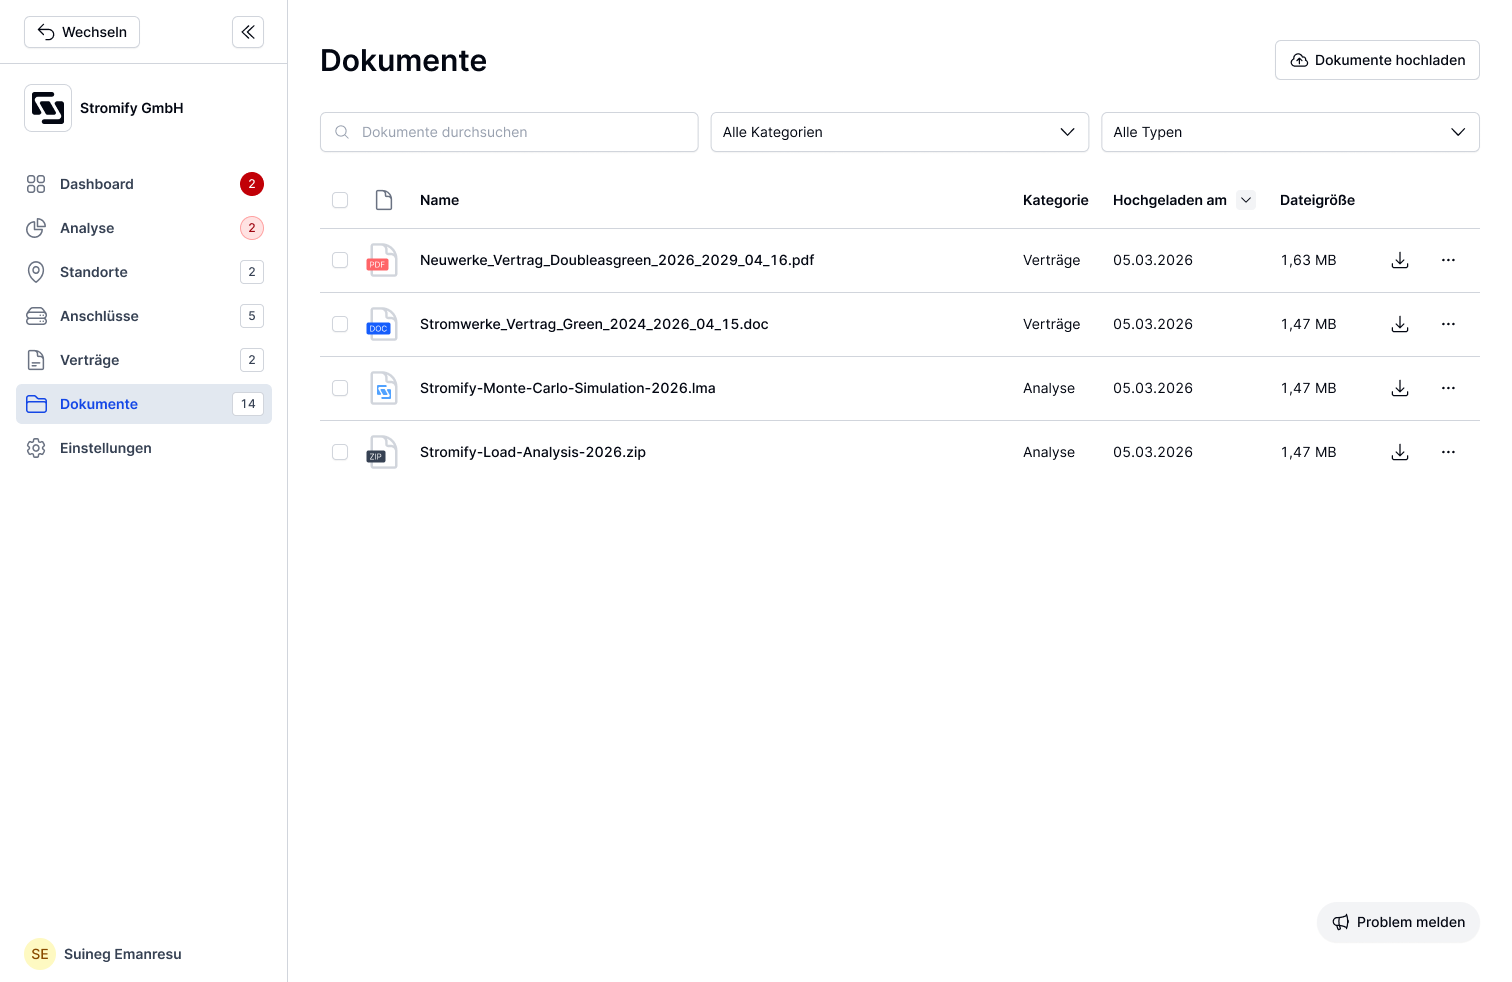
Task: Open more options for Neuwerke_Vertrag PDF
Action: point(1448,260)
